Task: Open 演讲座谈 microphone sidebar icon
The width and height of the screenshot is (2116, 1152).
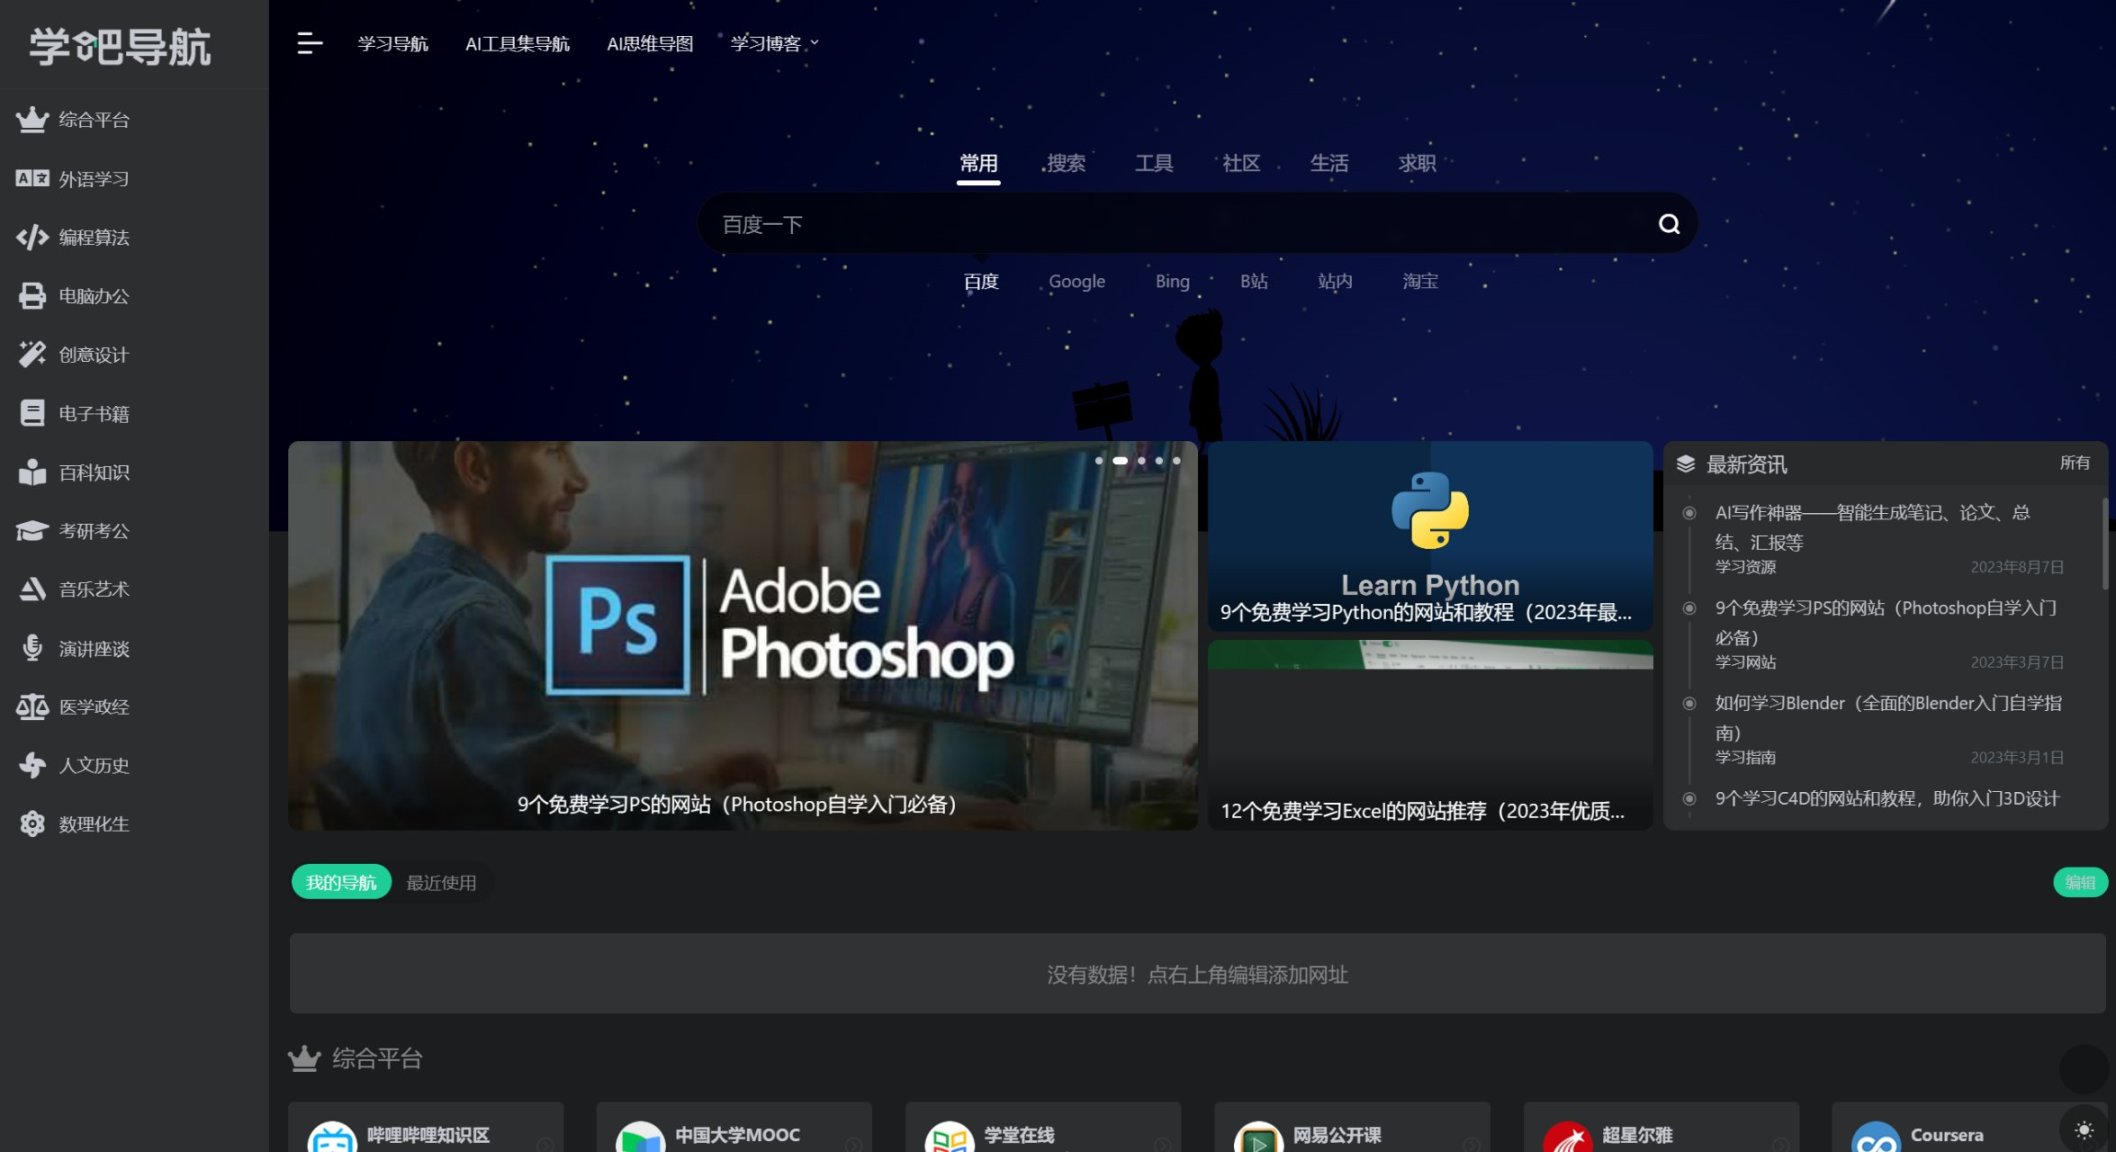Action: (32, 648)
